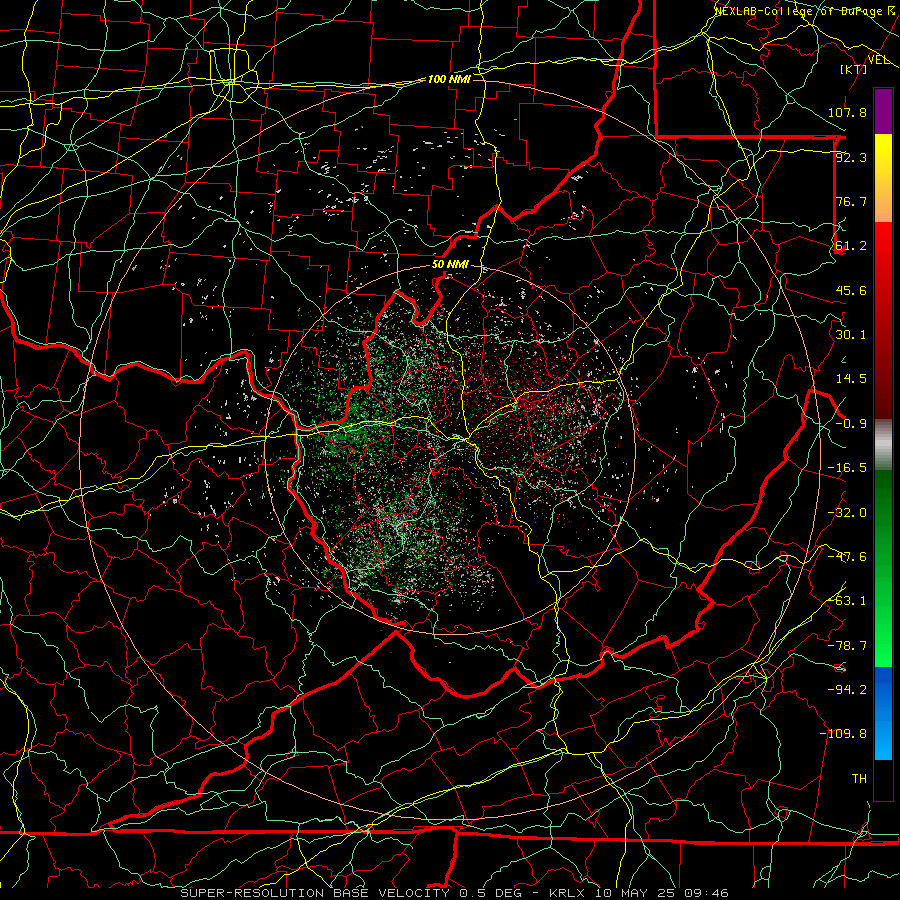Viewport: 900px width, 900px height.
Task: Click the -63.1 scale value
Action: (847, 601)
